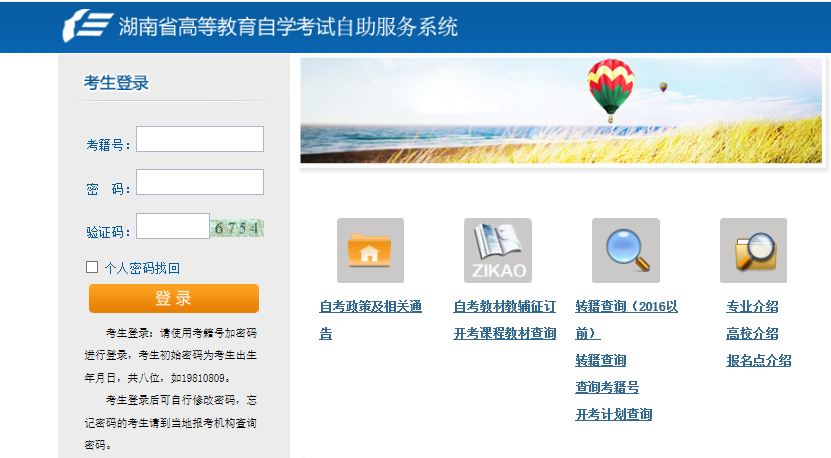This screenshot has height=458, width=831.
Task: Click the captcha image 6754
Action: click(x=237, y=228)
